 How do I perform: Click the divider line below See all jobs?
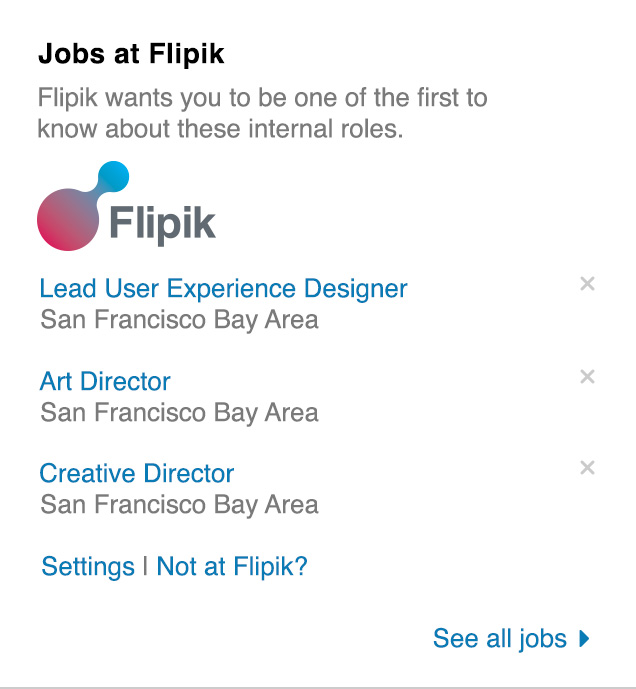[x=318, y=687]
